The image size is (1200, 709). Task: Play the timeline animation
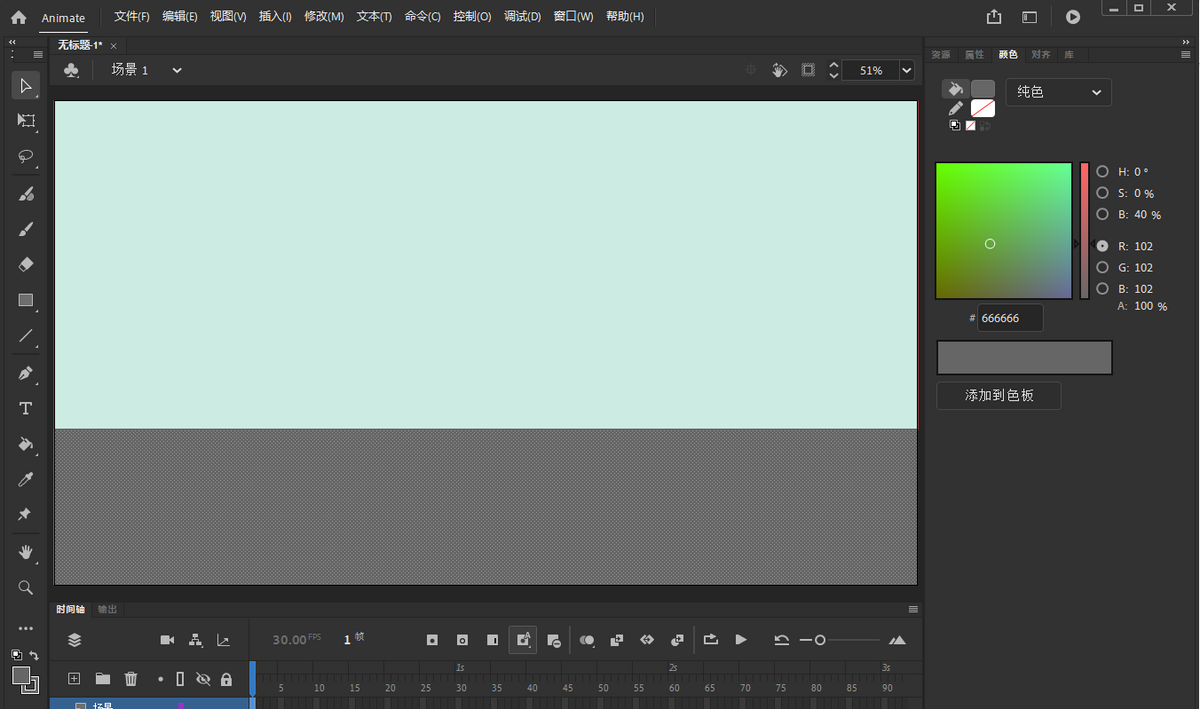pyautogui.click(x=741, y=640)
